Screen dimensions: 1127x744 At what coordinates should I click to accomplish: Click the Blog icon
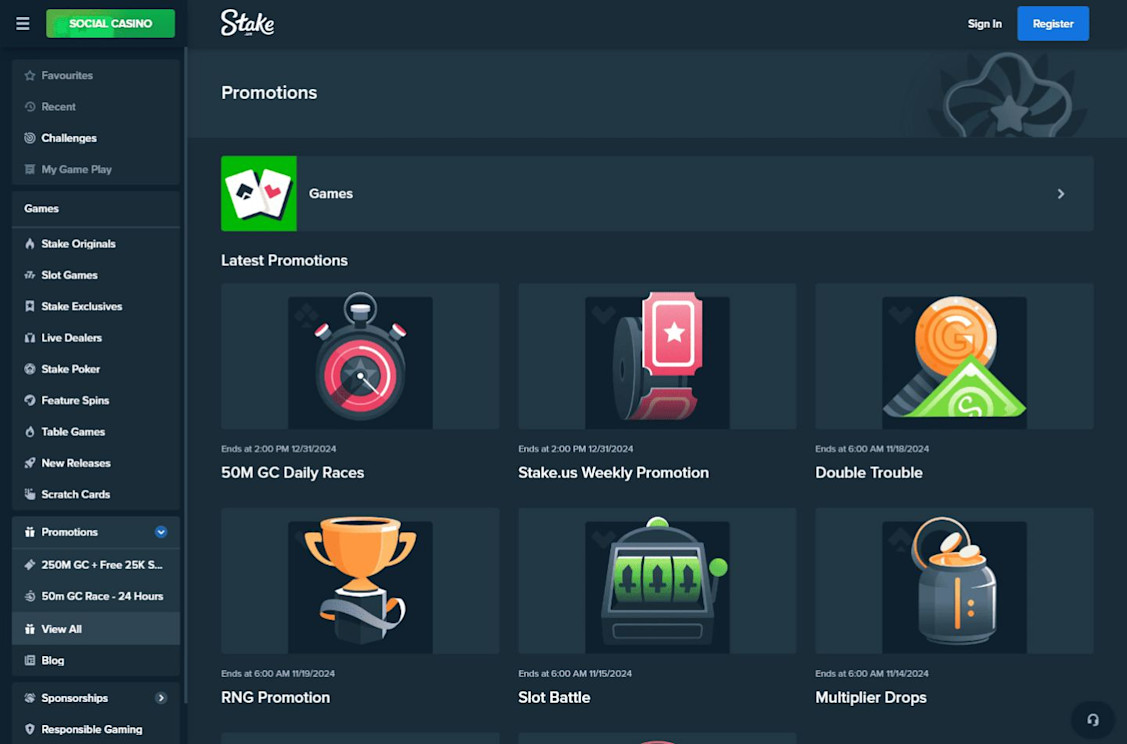[29, 661]
